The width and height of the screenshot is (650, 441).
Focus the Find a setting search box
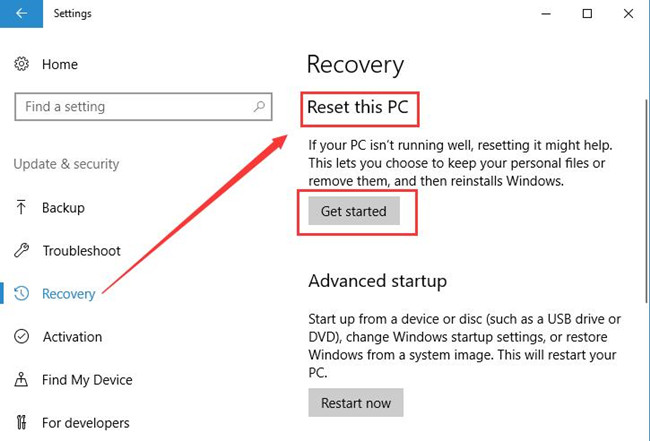point(143,107)
